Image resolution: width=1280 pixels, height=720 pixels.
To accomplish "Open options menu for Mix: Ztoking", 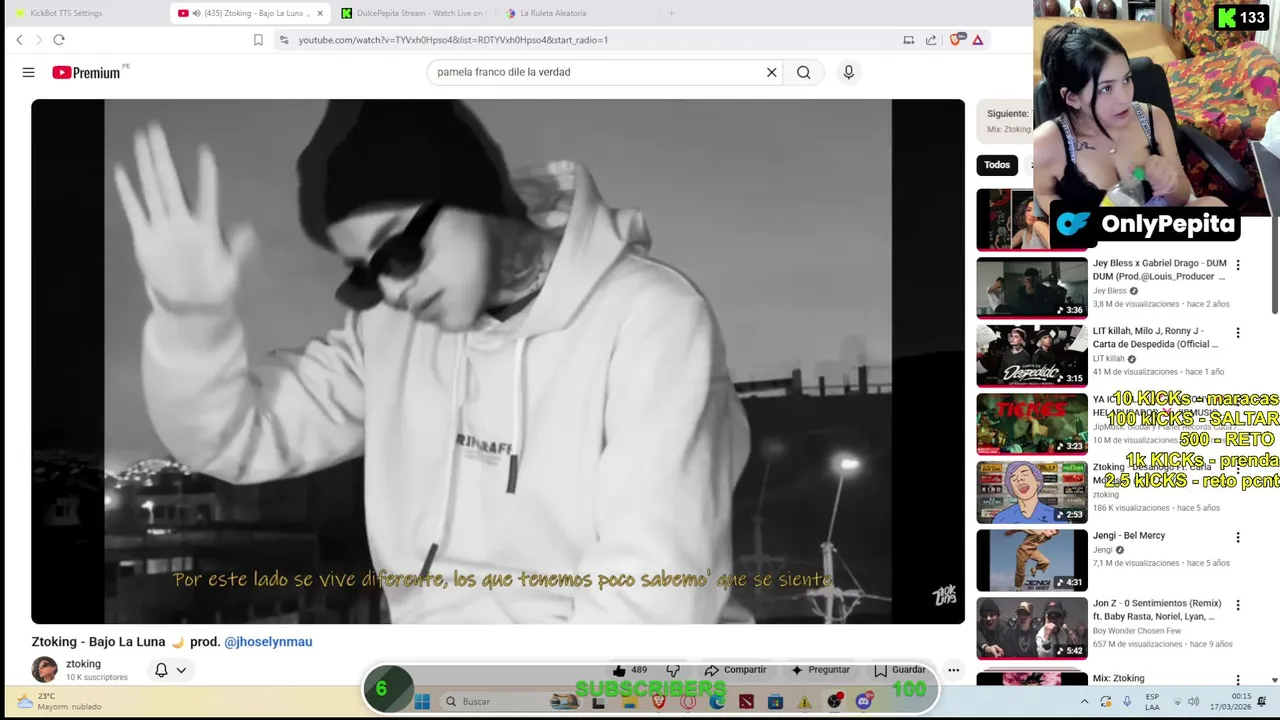I will pos(1238,680).
